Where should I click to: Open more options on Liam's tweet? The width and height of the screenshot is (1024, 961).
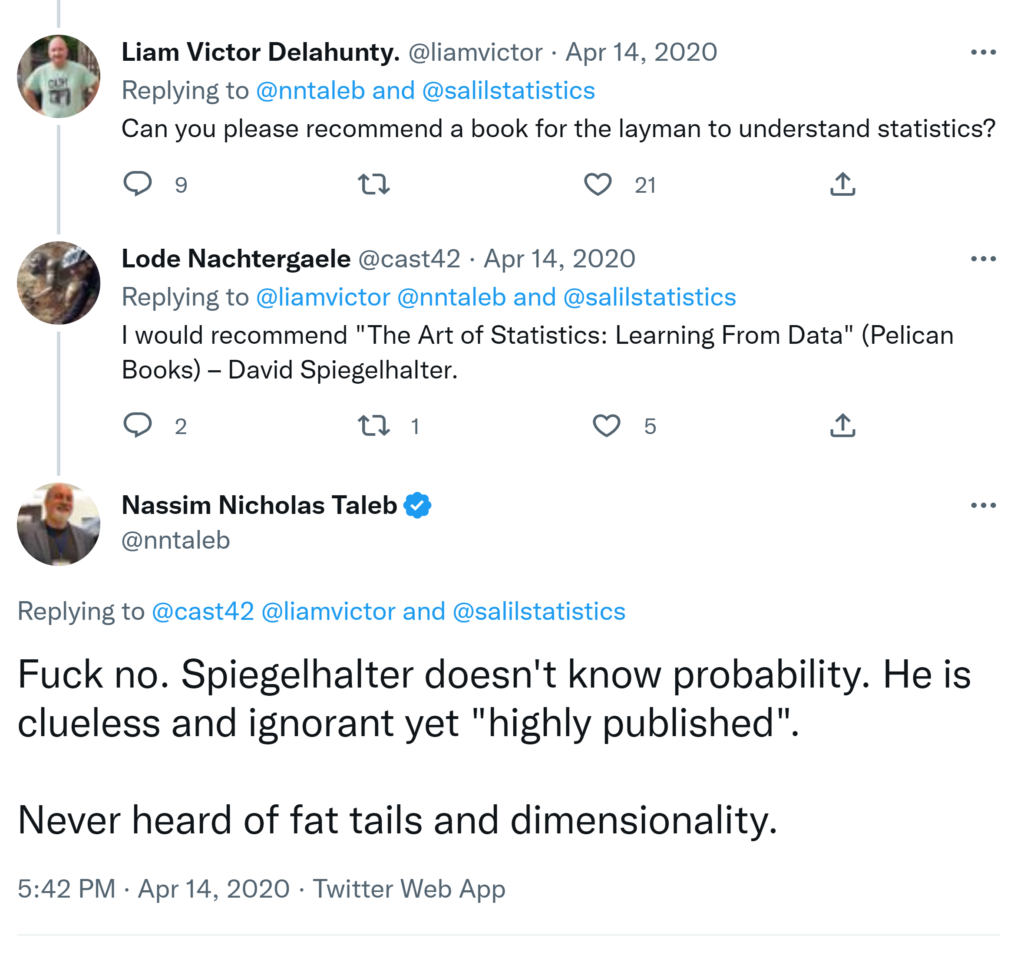(983, 52)
